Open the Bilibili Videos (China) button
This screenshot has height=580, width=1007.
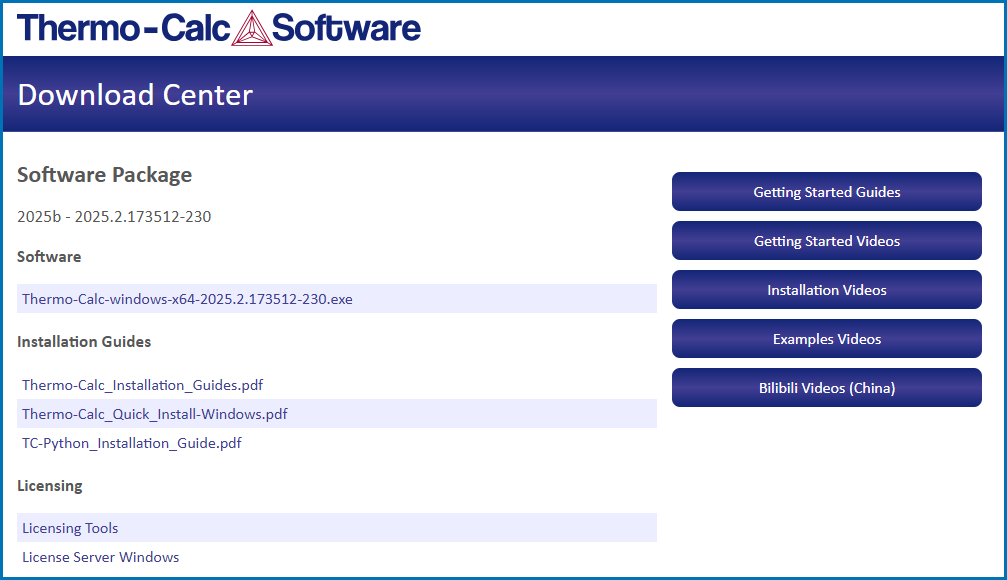pos(827,388)
